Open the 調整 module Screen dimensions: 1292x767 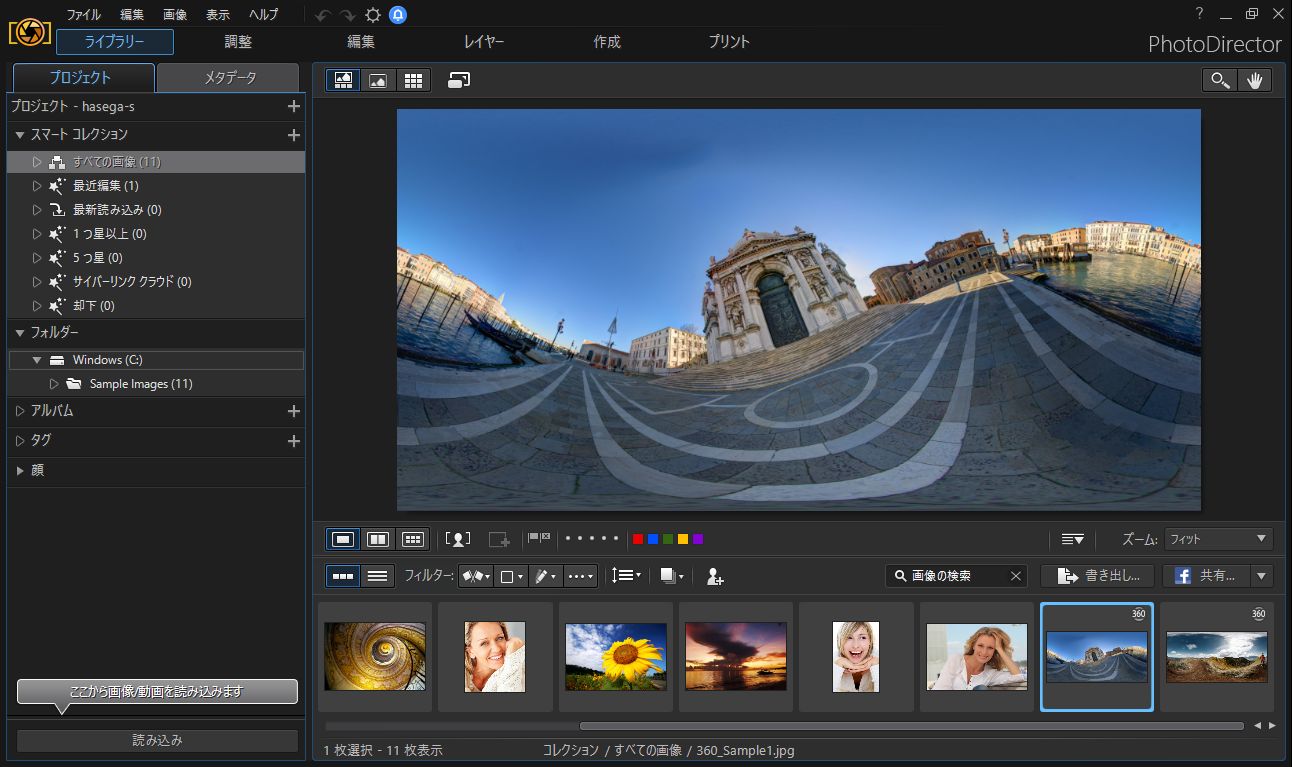pyautogui.click(x=237, y=42)
